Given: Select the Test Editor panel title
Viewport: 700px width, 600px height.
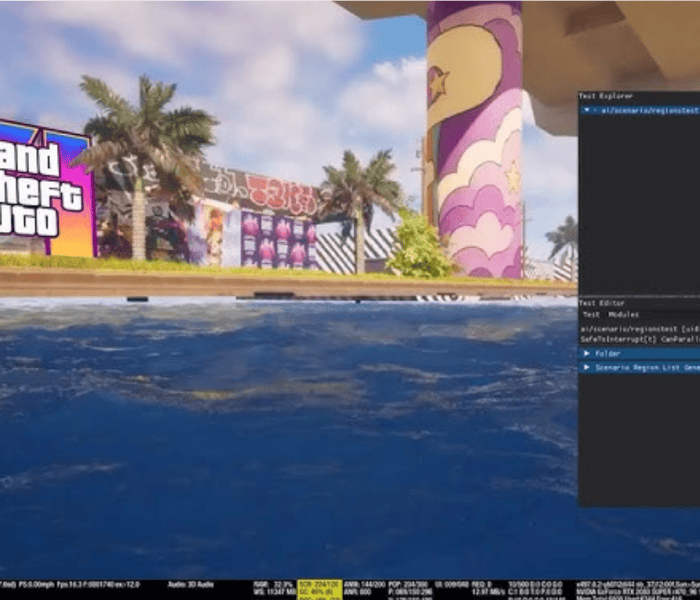Looking at the screenshot, I should click(601, 303).
